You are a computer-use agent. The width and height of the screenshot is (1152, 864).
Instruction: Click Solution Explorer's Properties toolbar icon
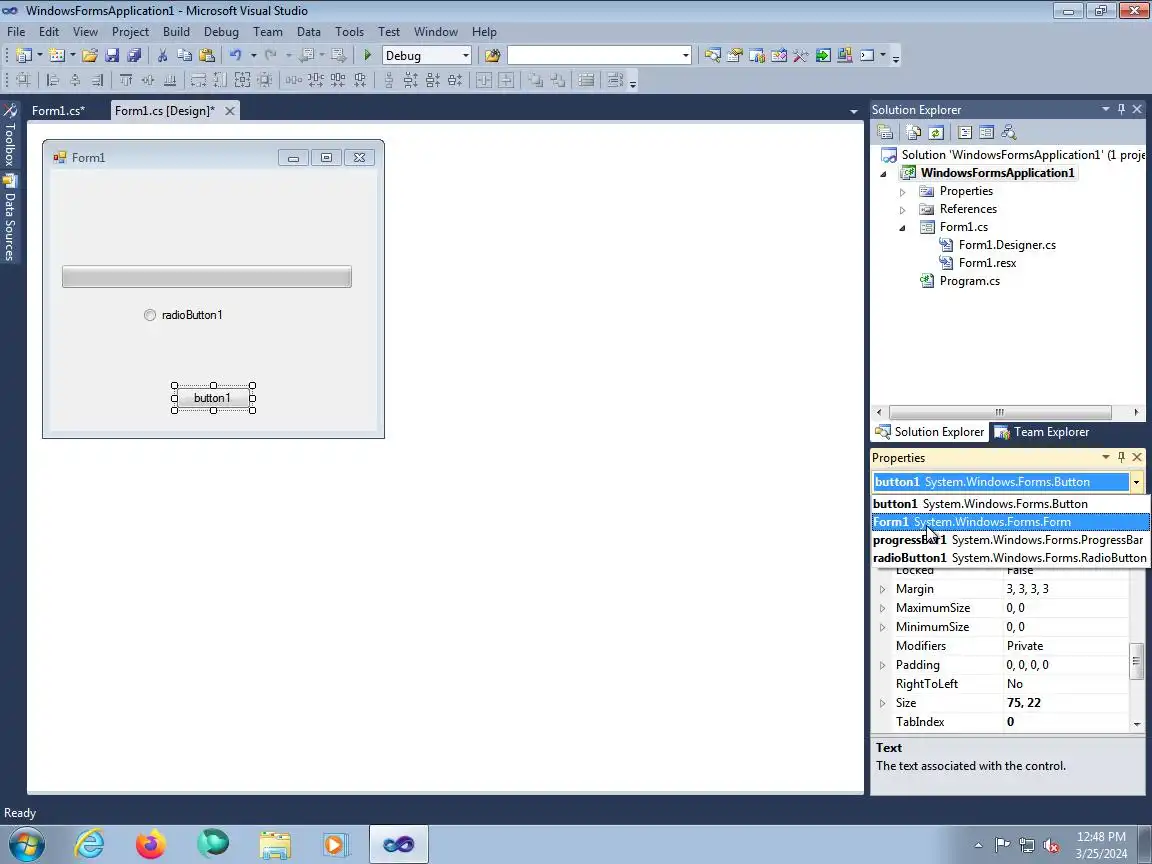[885, 132]
